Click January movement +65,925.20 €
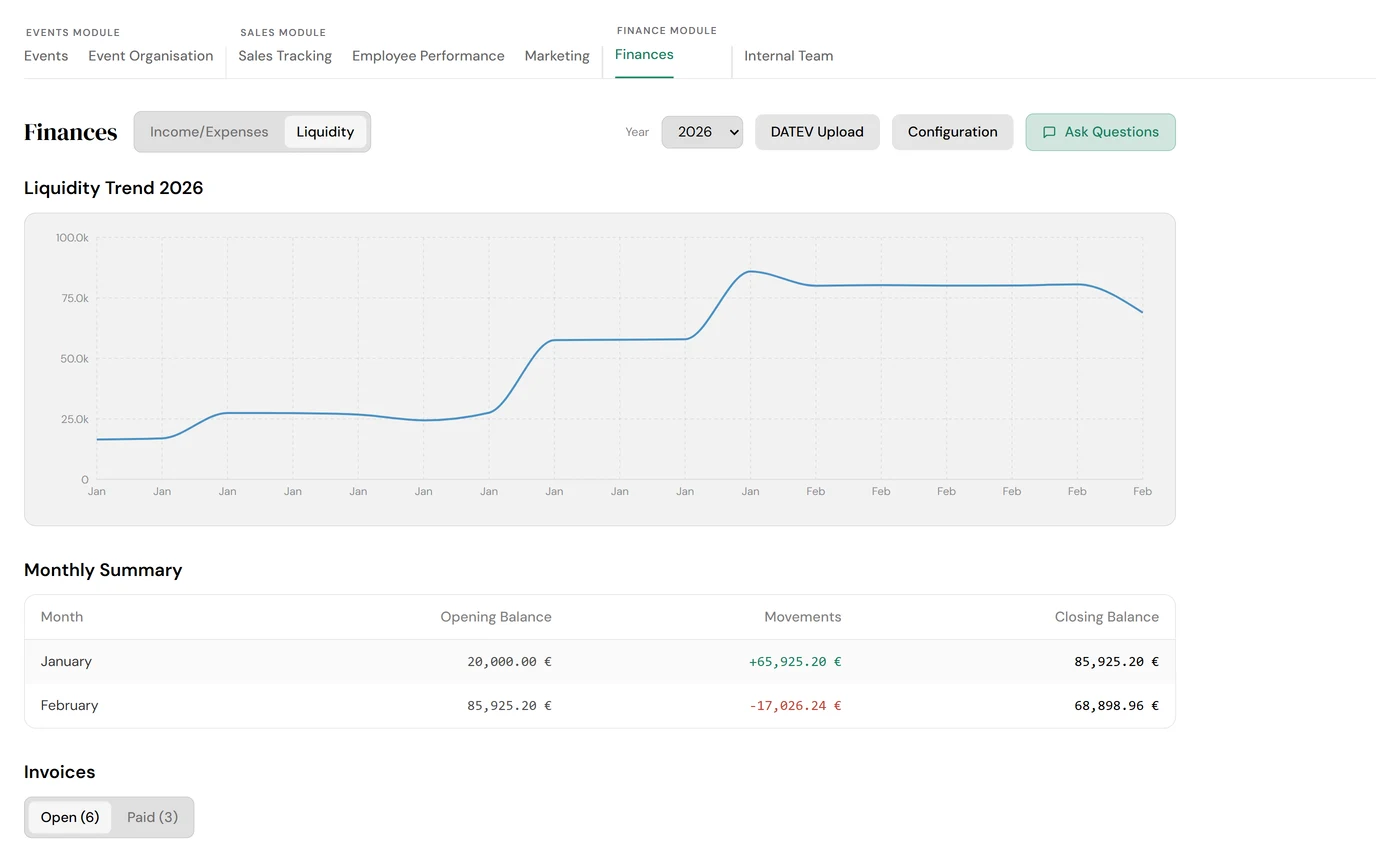This screenshot has width=1400, height=847. click(795, 662)
